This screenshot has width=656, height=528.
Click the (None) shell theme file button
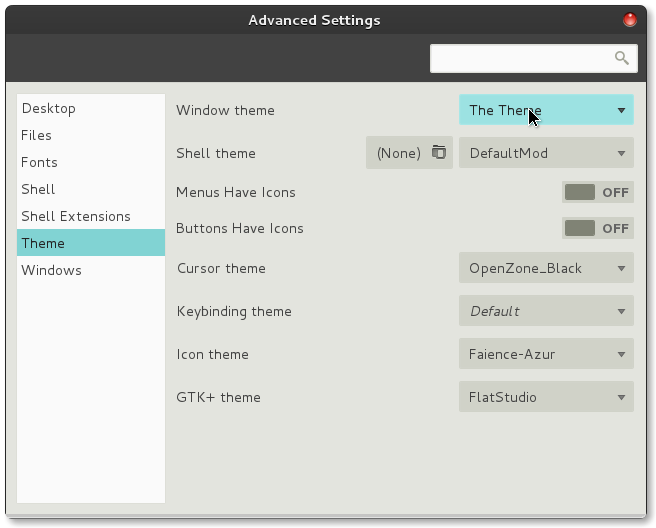tap(409, 153)
